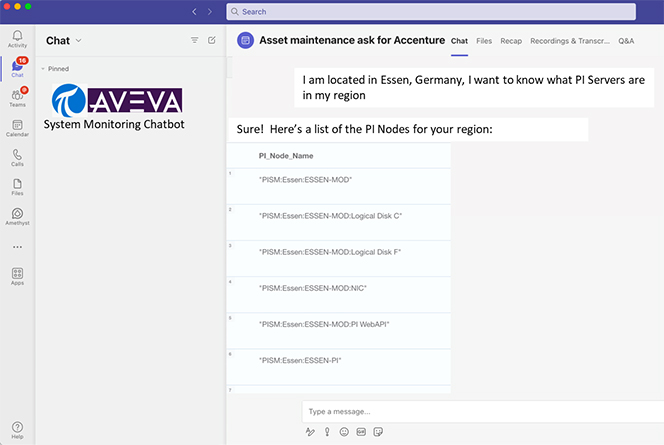Select row "PISM:Essen:ESSEN-MOD"

point(338,186)
